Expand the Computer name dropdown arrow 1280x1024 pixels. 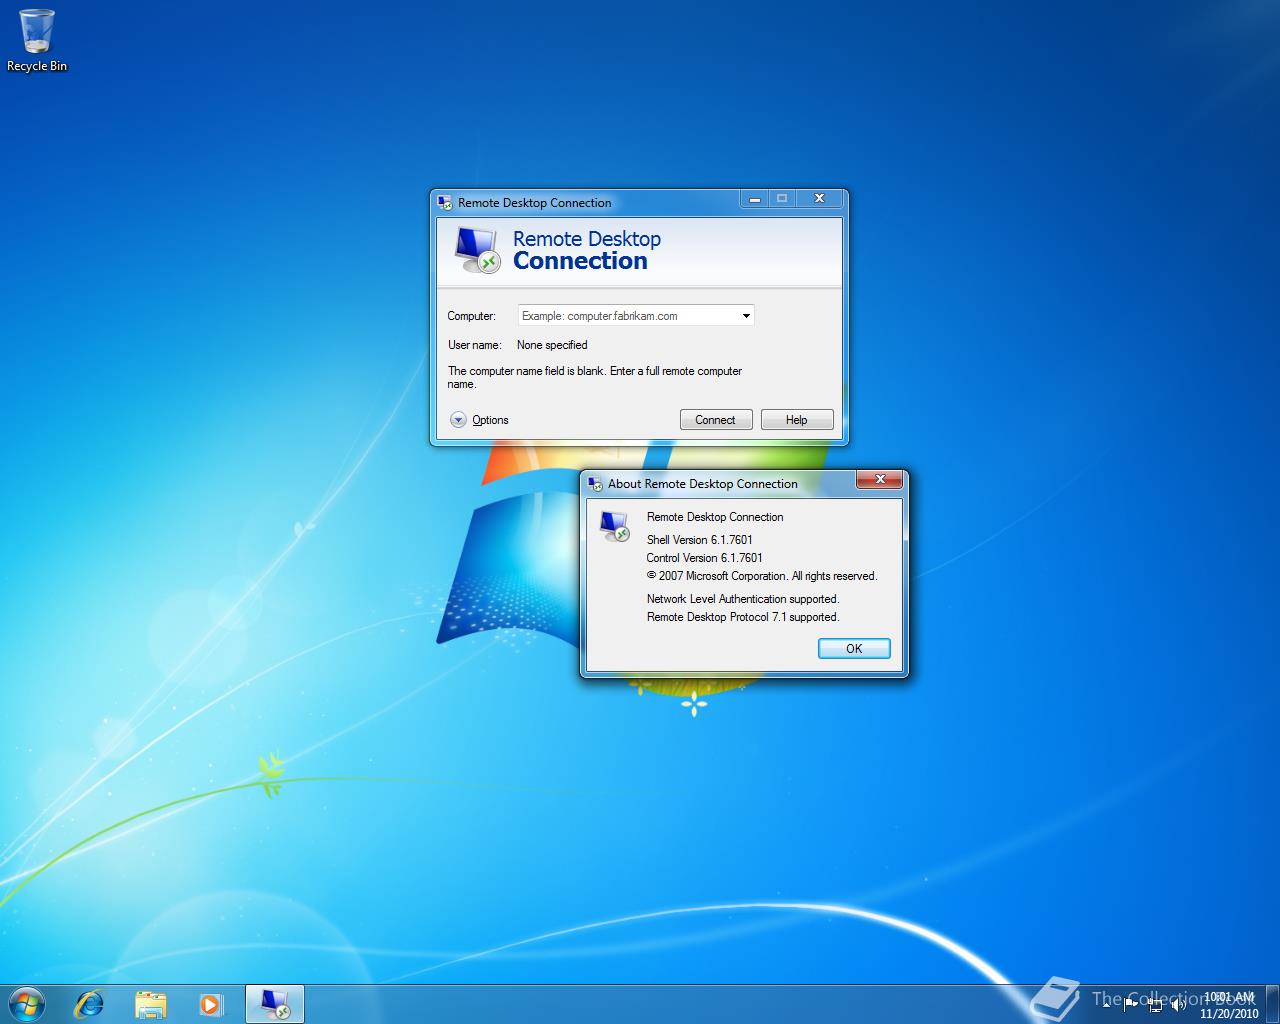click(x=746, y=316)
